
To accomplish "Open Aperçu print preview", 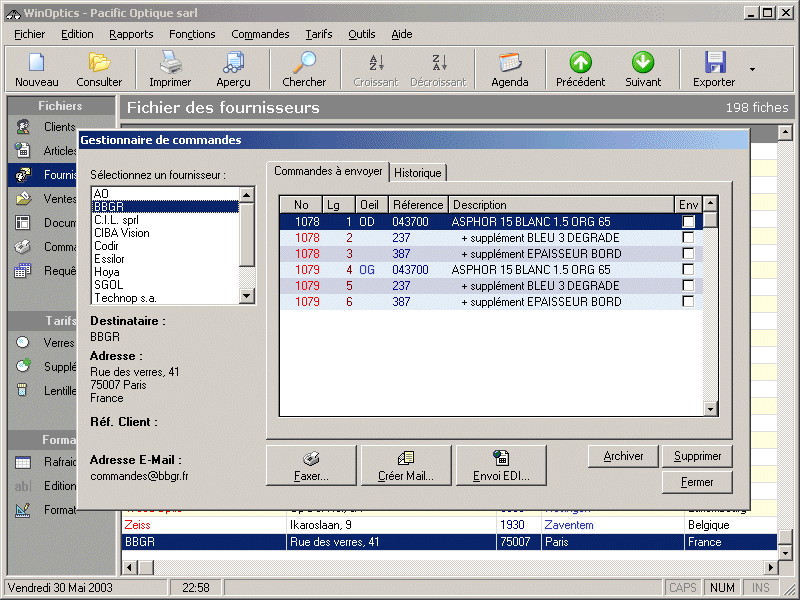I will pos(233,64).
